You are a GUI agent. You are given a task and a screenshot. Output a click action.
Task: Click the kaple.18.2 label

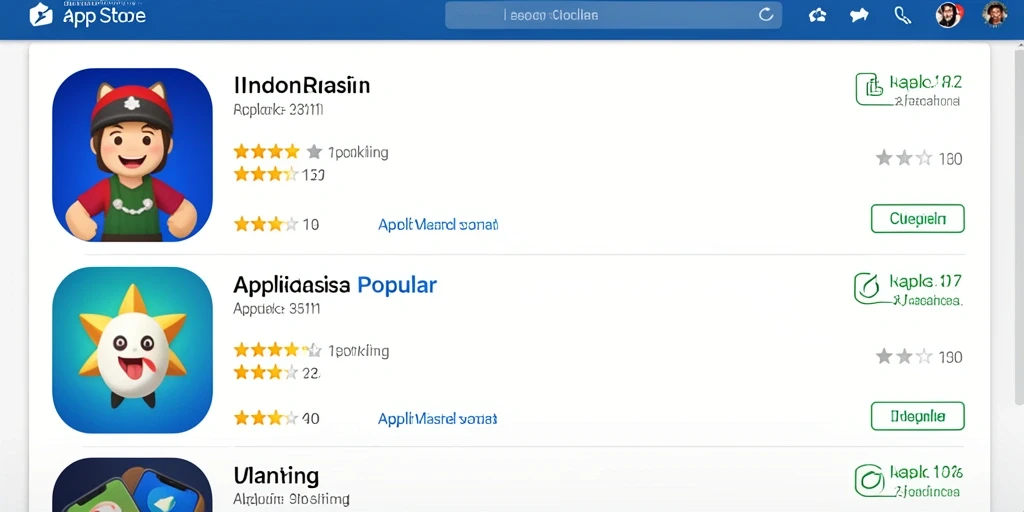926,82
